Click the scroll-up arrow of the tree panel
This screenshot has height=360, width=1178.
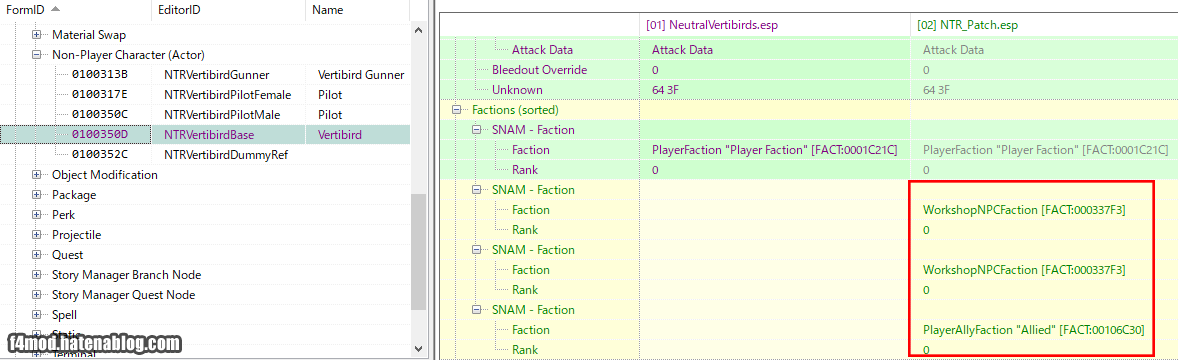tap(418, 29)
